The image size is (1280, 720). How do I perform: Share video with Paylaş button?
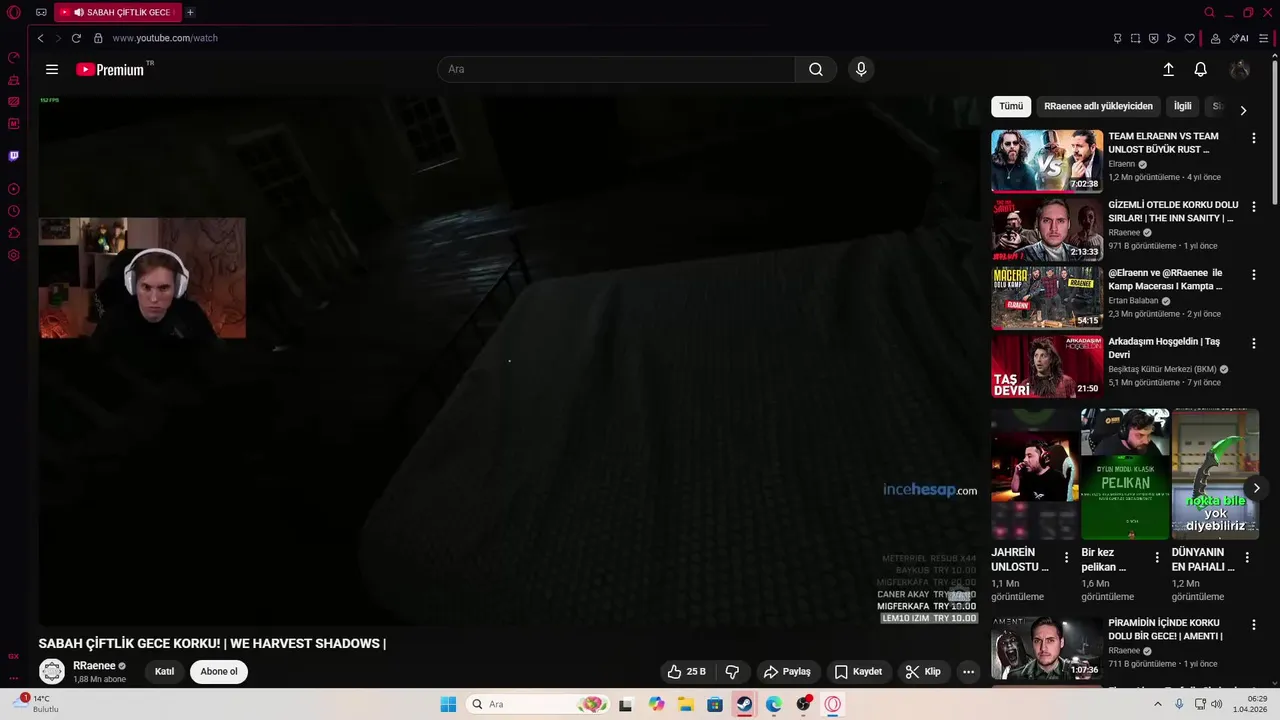point(787,672)
